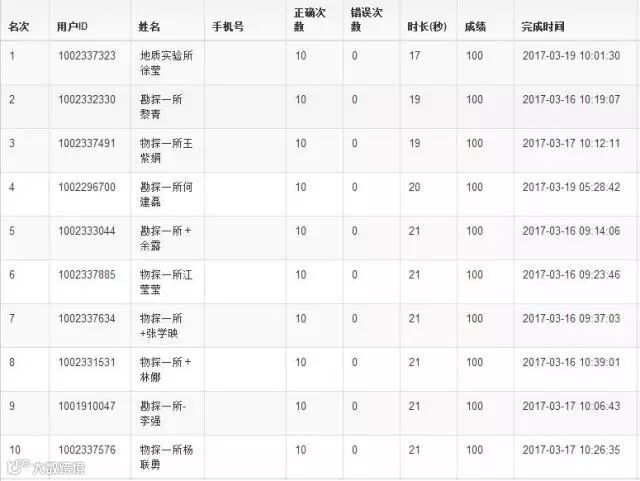Select user ID 1002337323
The image size is (640, 481).
87,56
